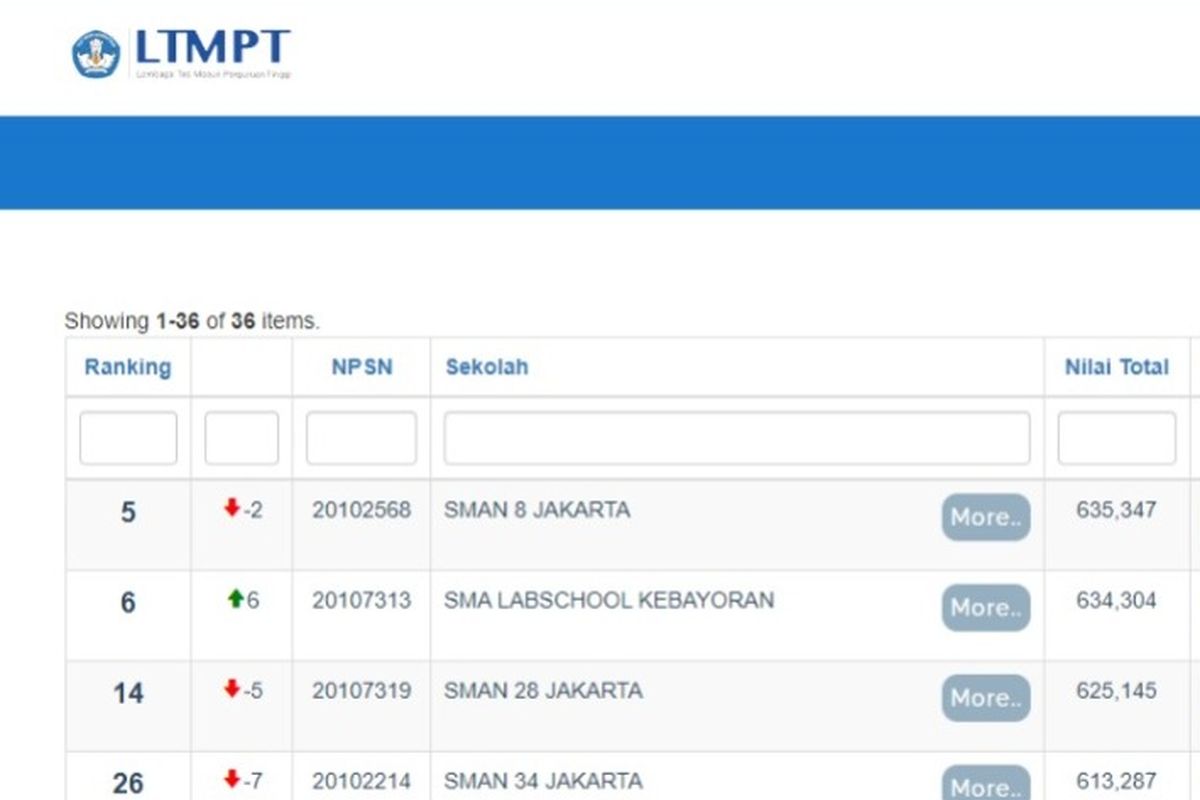Click the NPSN filter input box

point(361,437)
